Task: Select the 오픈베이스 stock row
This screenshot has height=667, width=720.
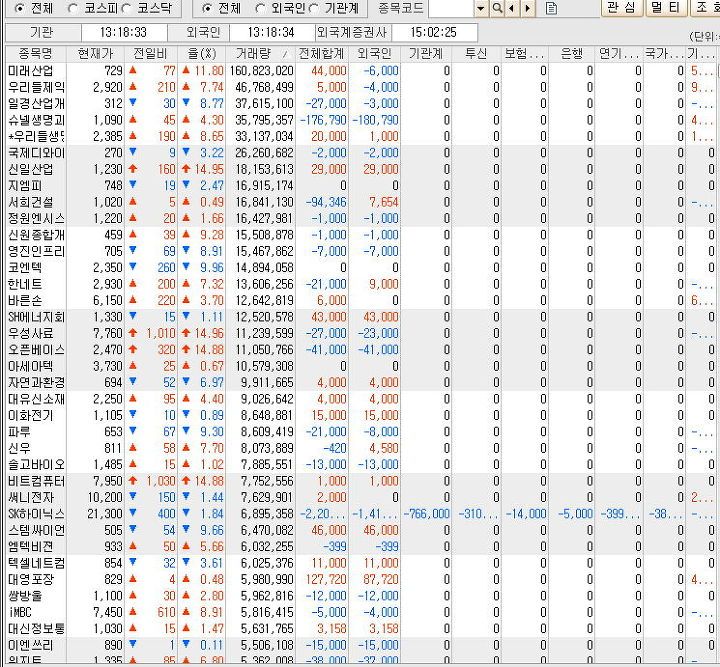Action: coord(360,350)
